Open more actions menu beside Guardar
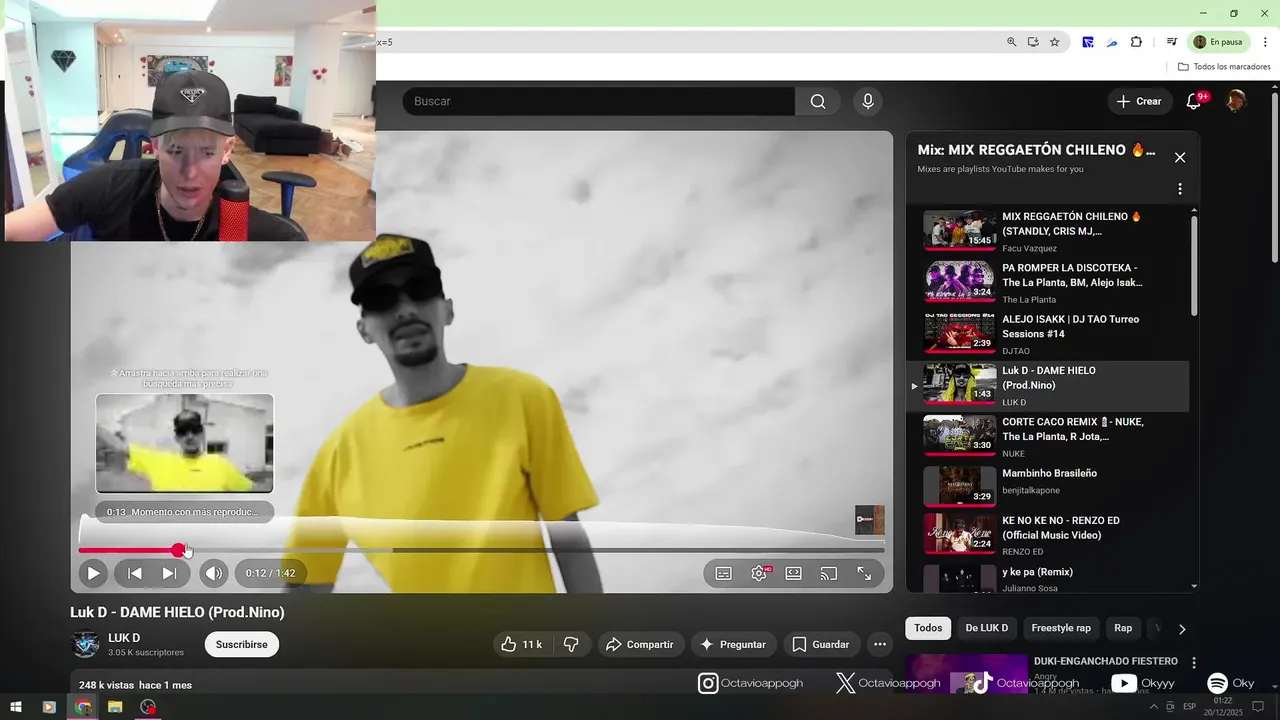This screenshot has width=1280, height=720. pyautogui.click(x=879, y=644)
